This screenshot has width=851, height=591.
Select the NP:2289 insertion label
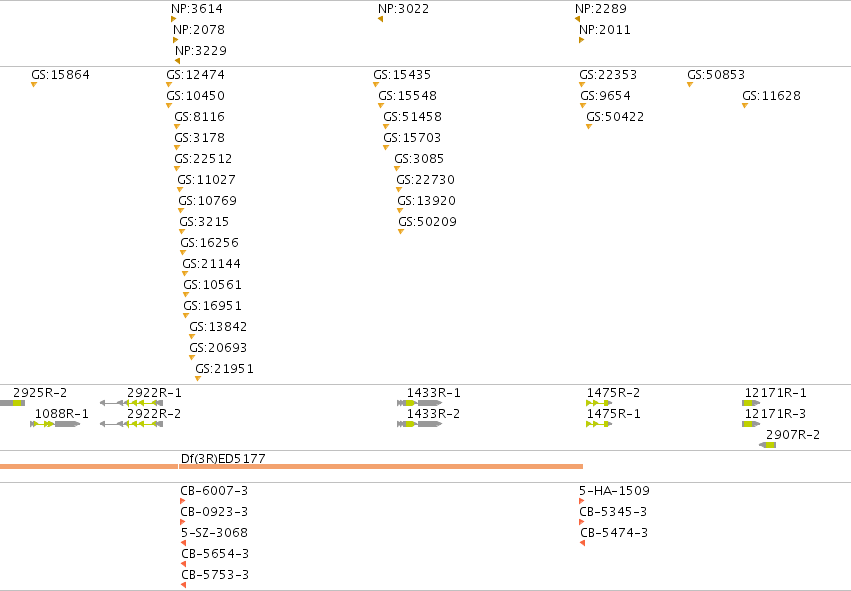[x=601, y=9]
